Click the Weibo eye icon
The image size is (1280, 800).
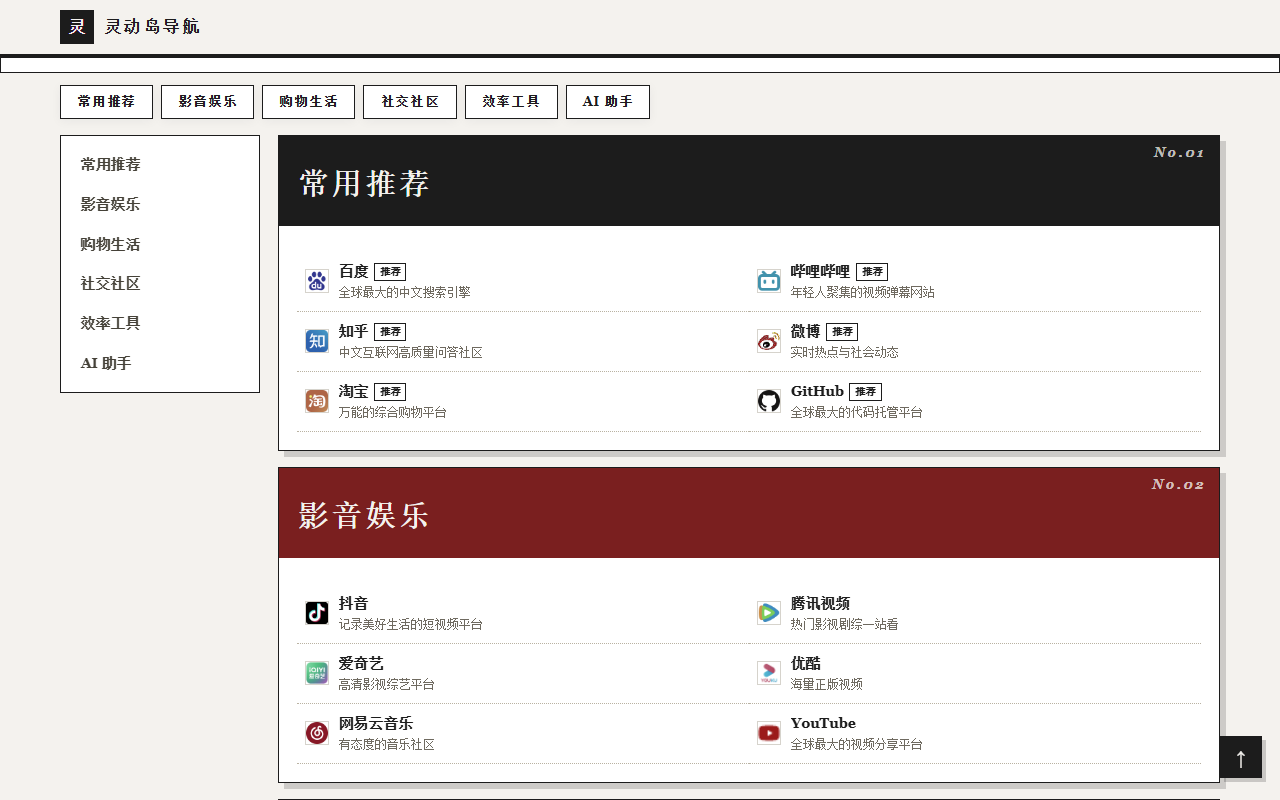click(x=769, y=341)
